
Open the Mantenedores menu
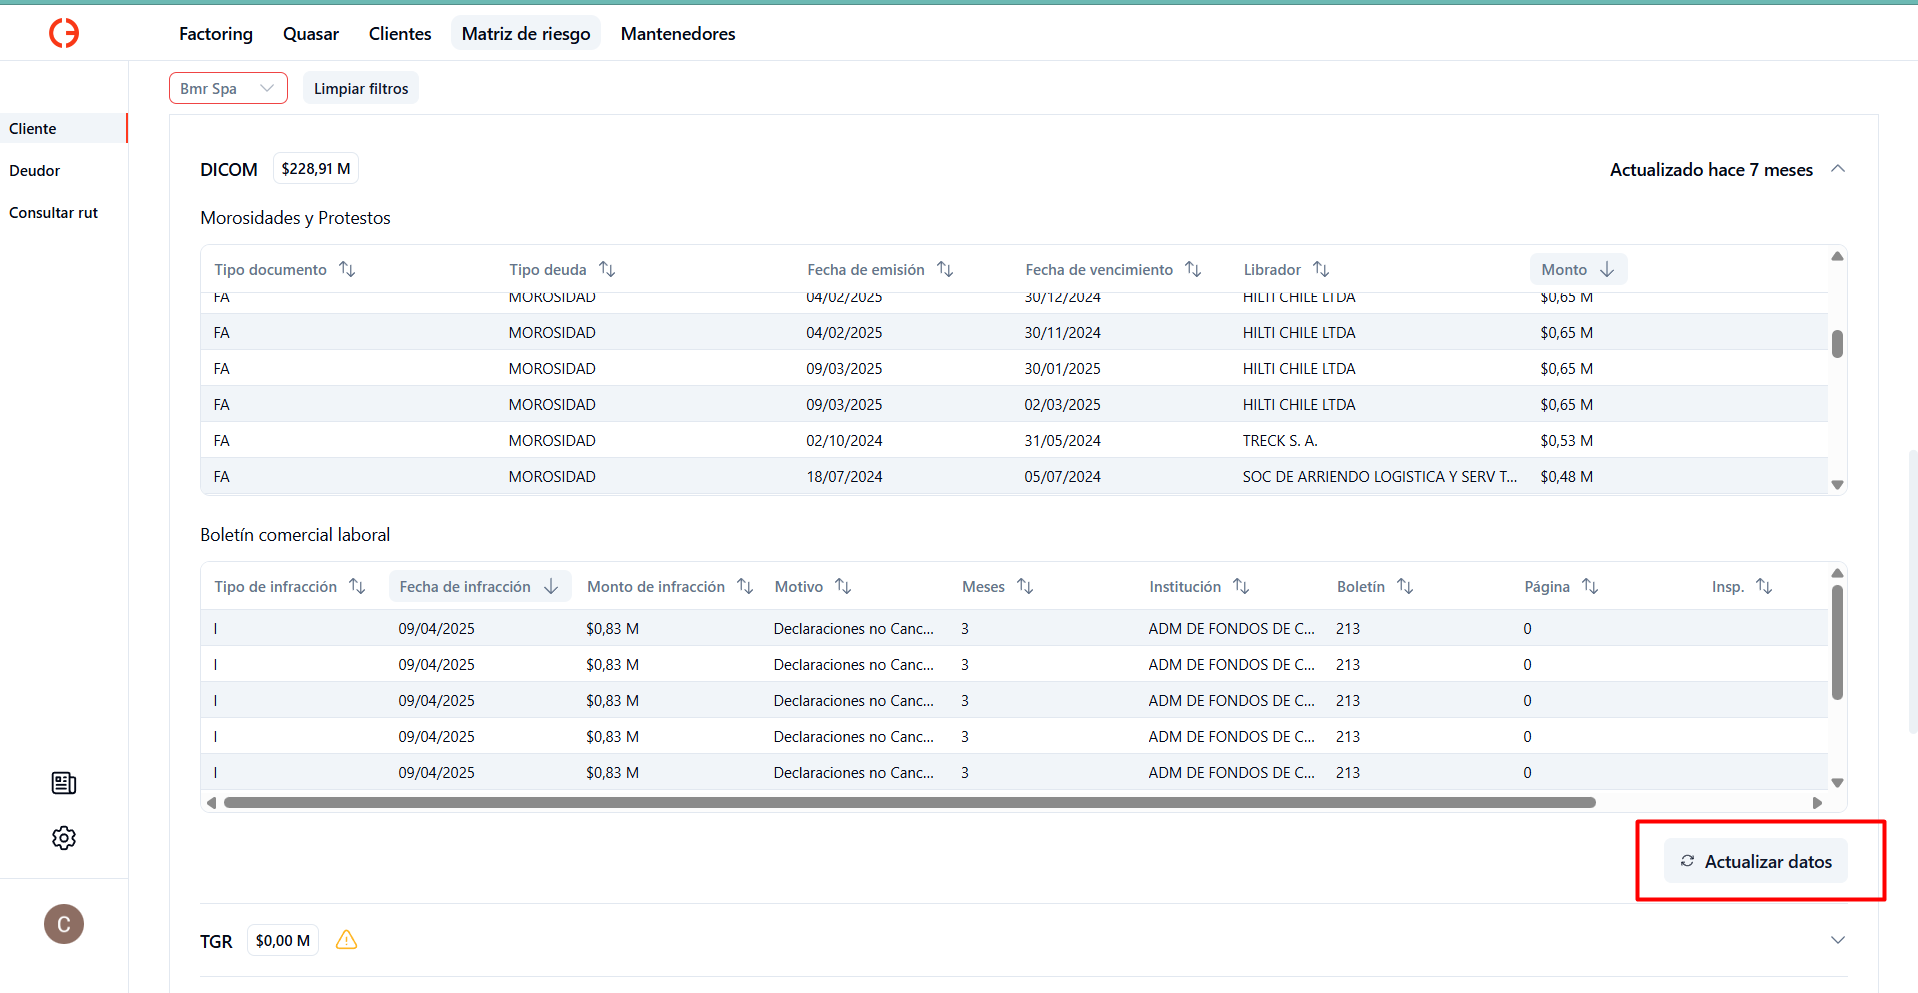[678, 34]
